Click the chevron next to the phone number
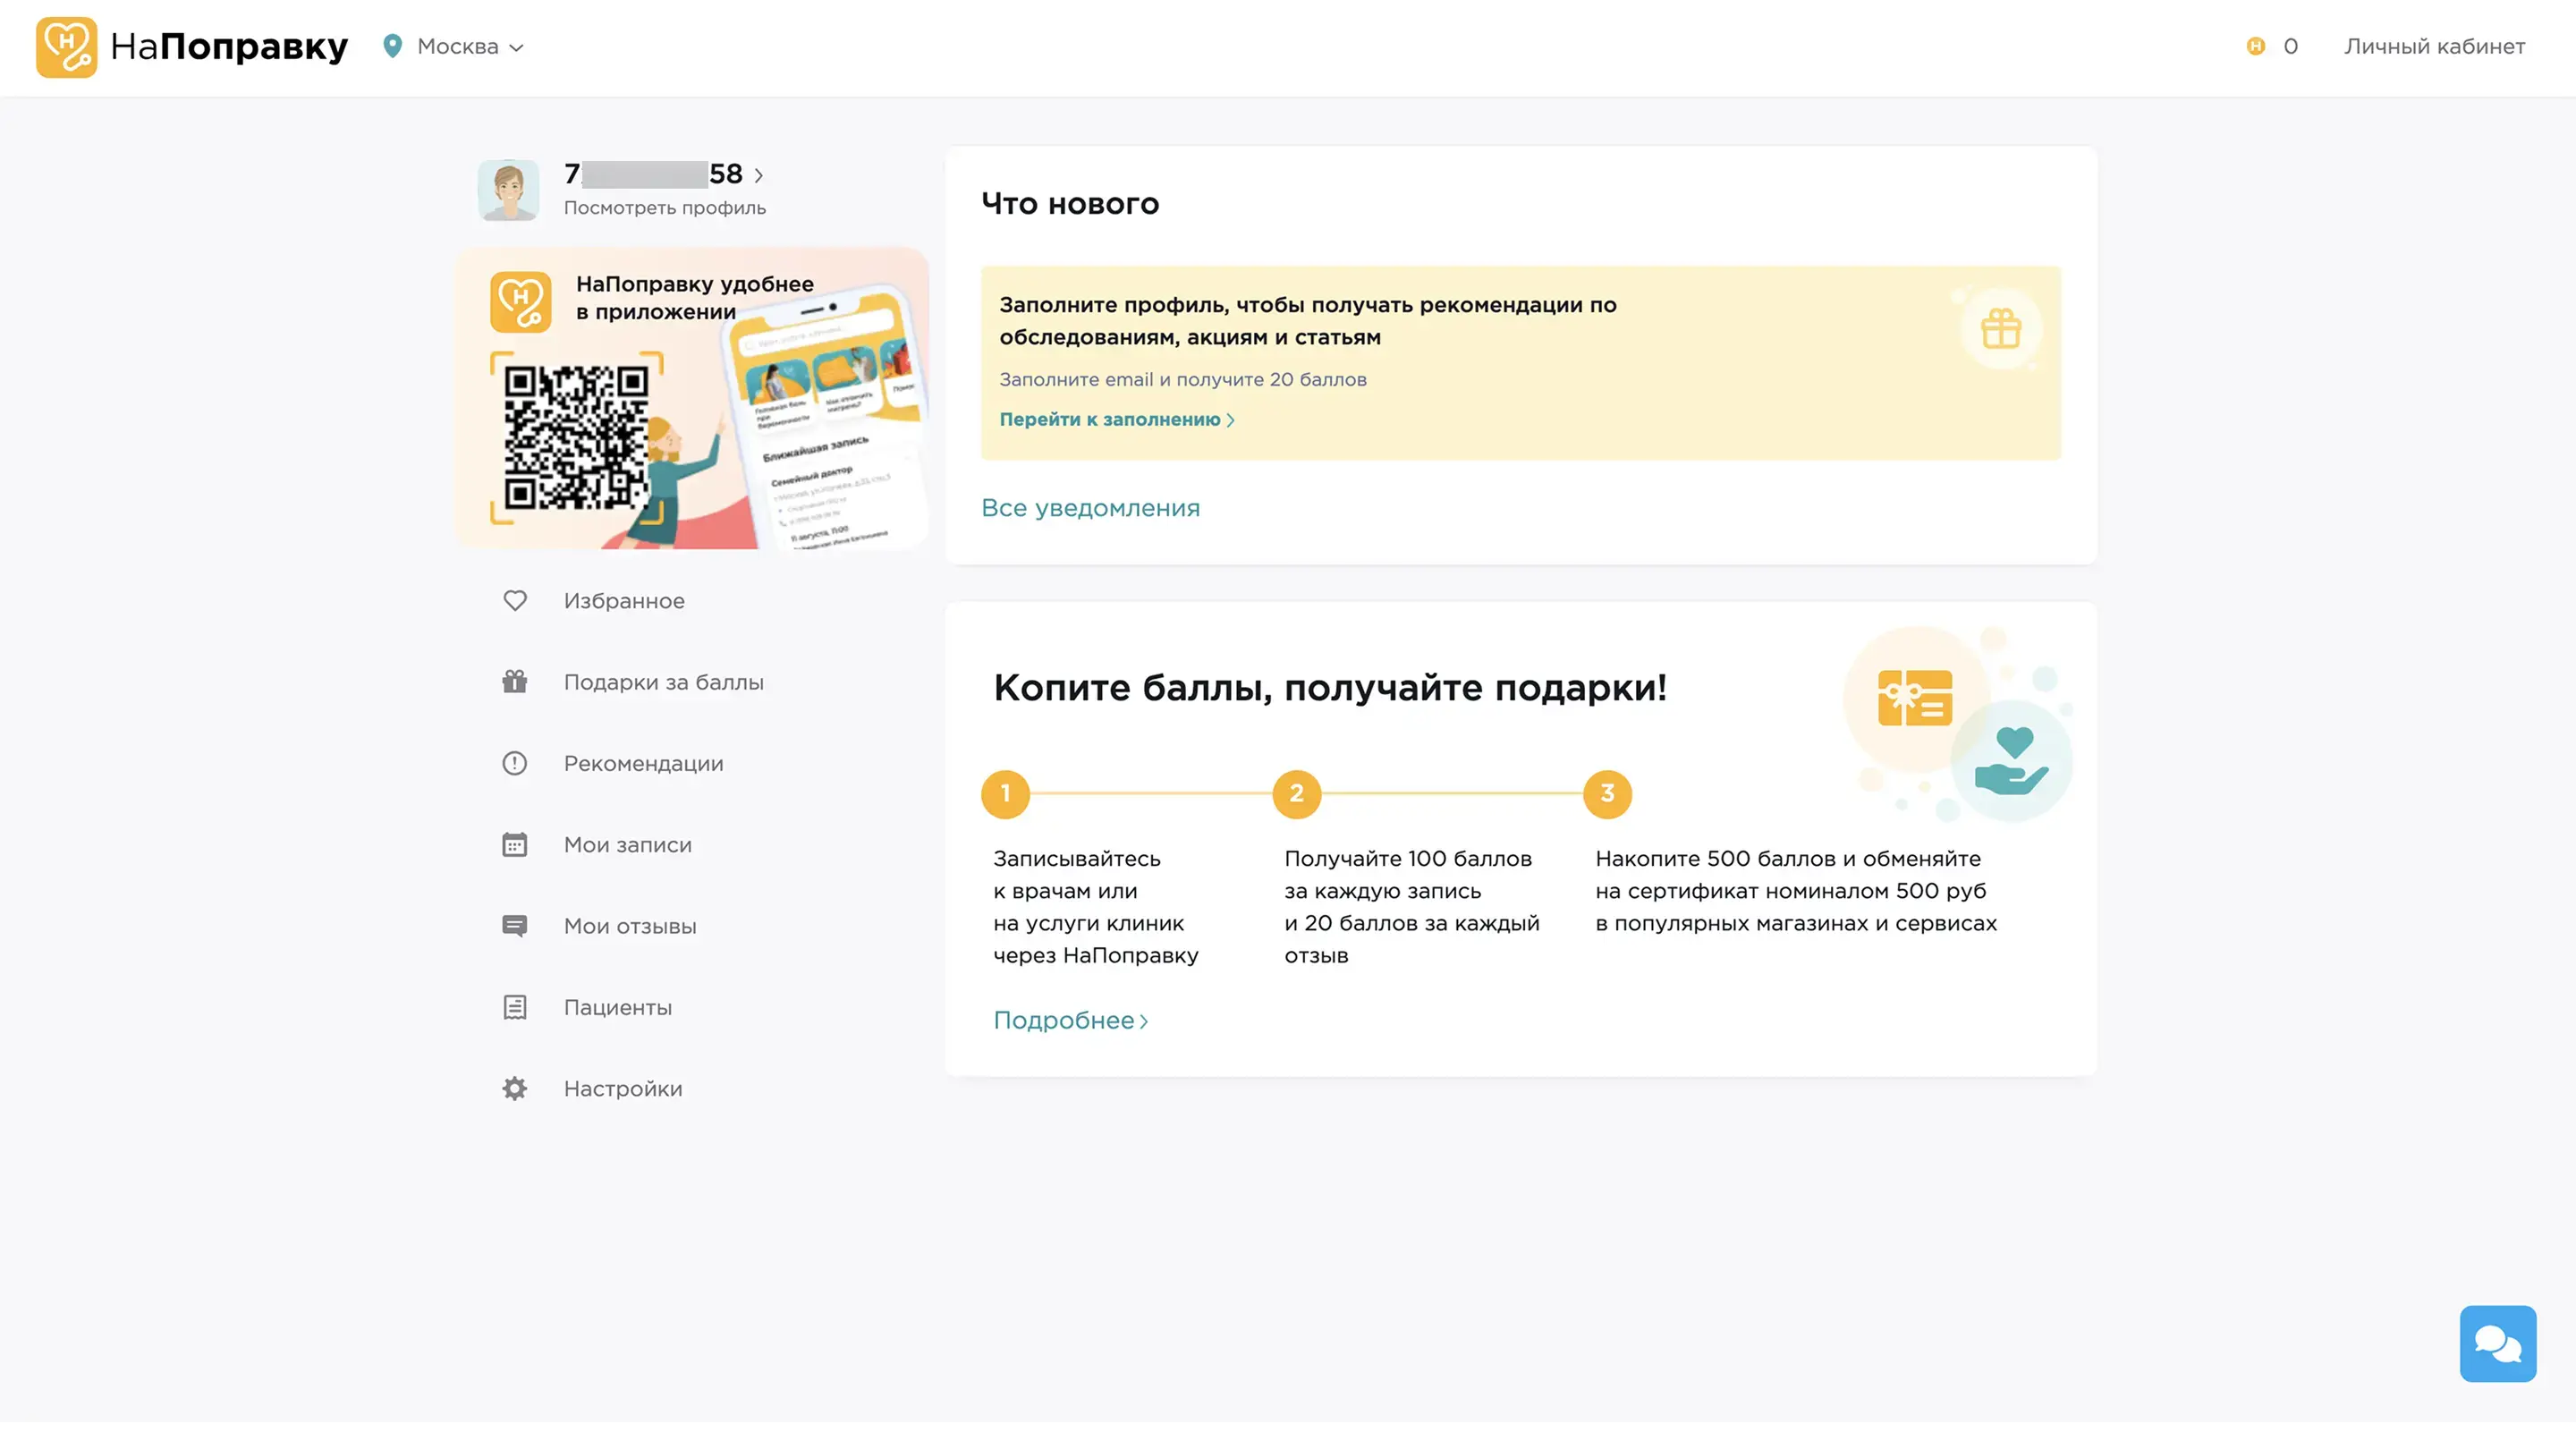The height and width of the screenshot is (1449, 2576). [x=759, y=176]
